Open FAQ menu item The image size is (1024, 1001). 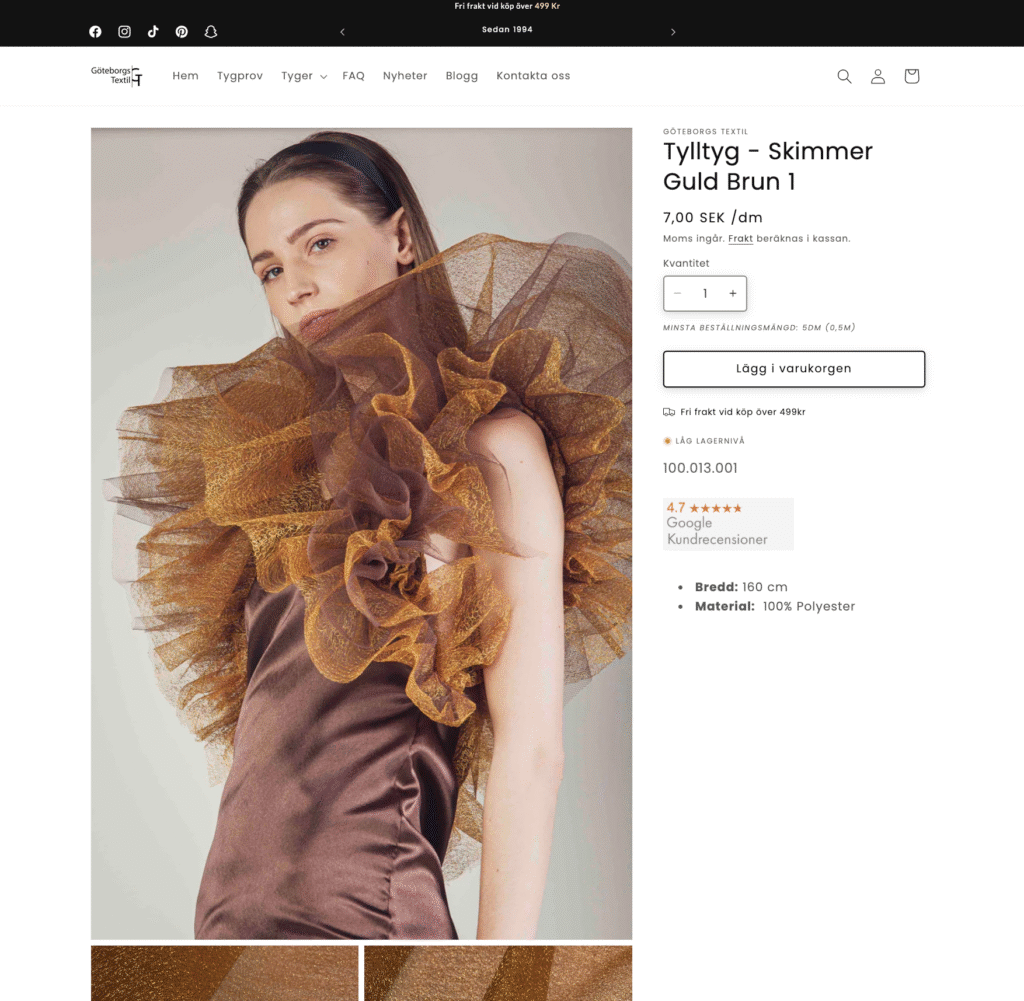[353, 76]
